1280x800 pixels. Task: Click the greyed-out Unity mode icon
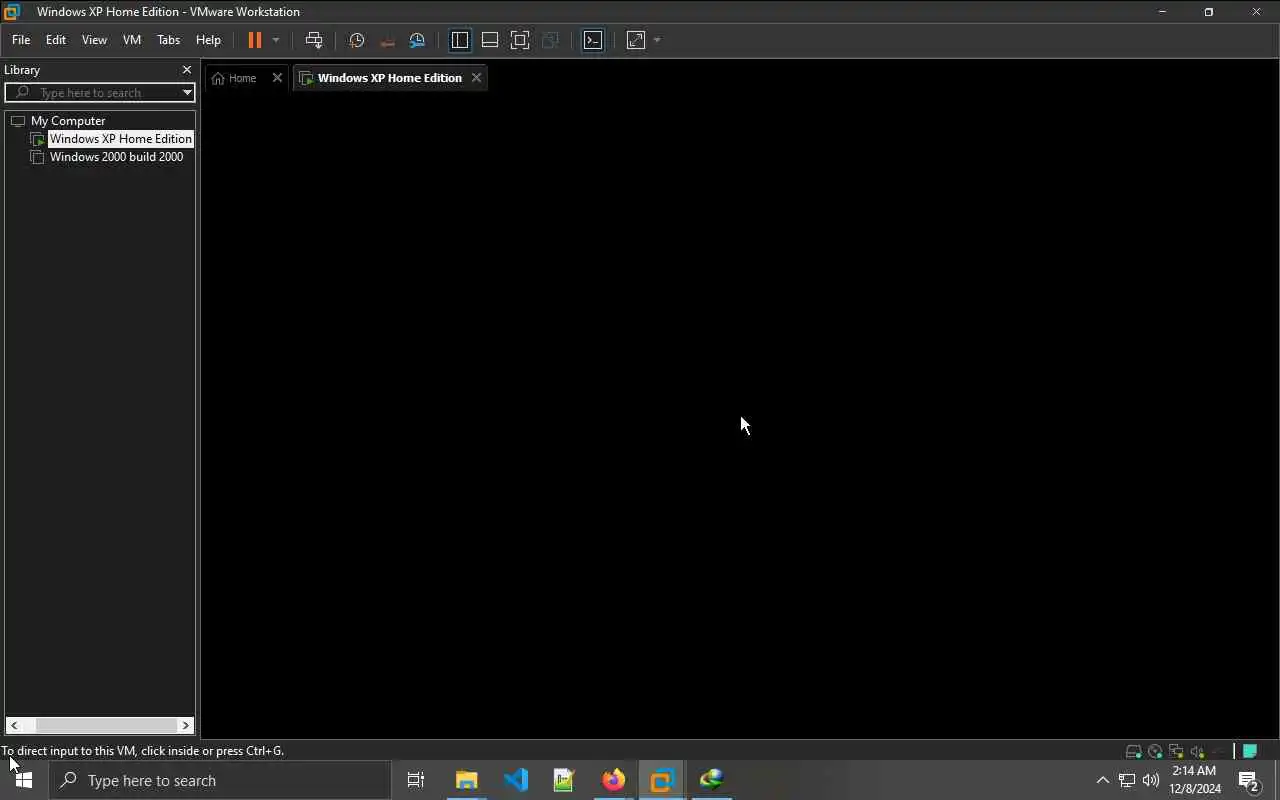pos(550,40)
